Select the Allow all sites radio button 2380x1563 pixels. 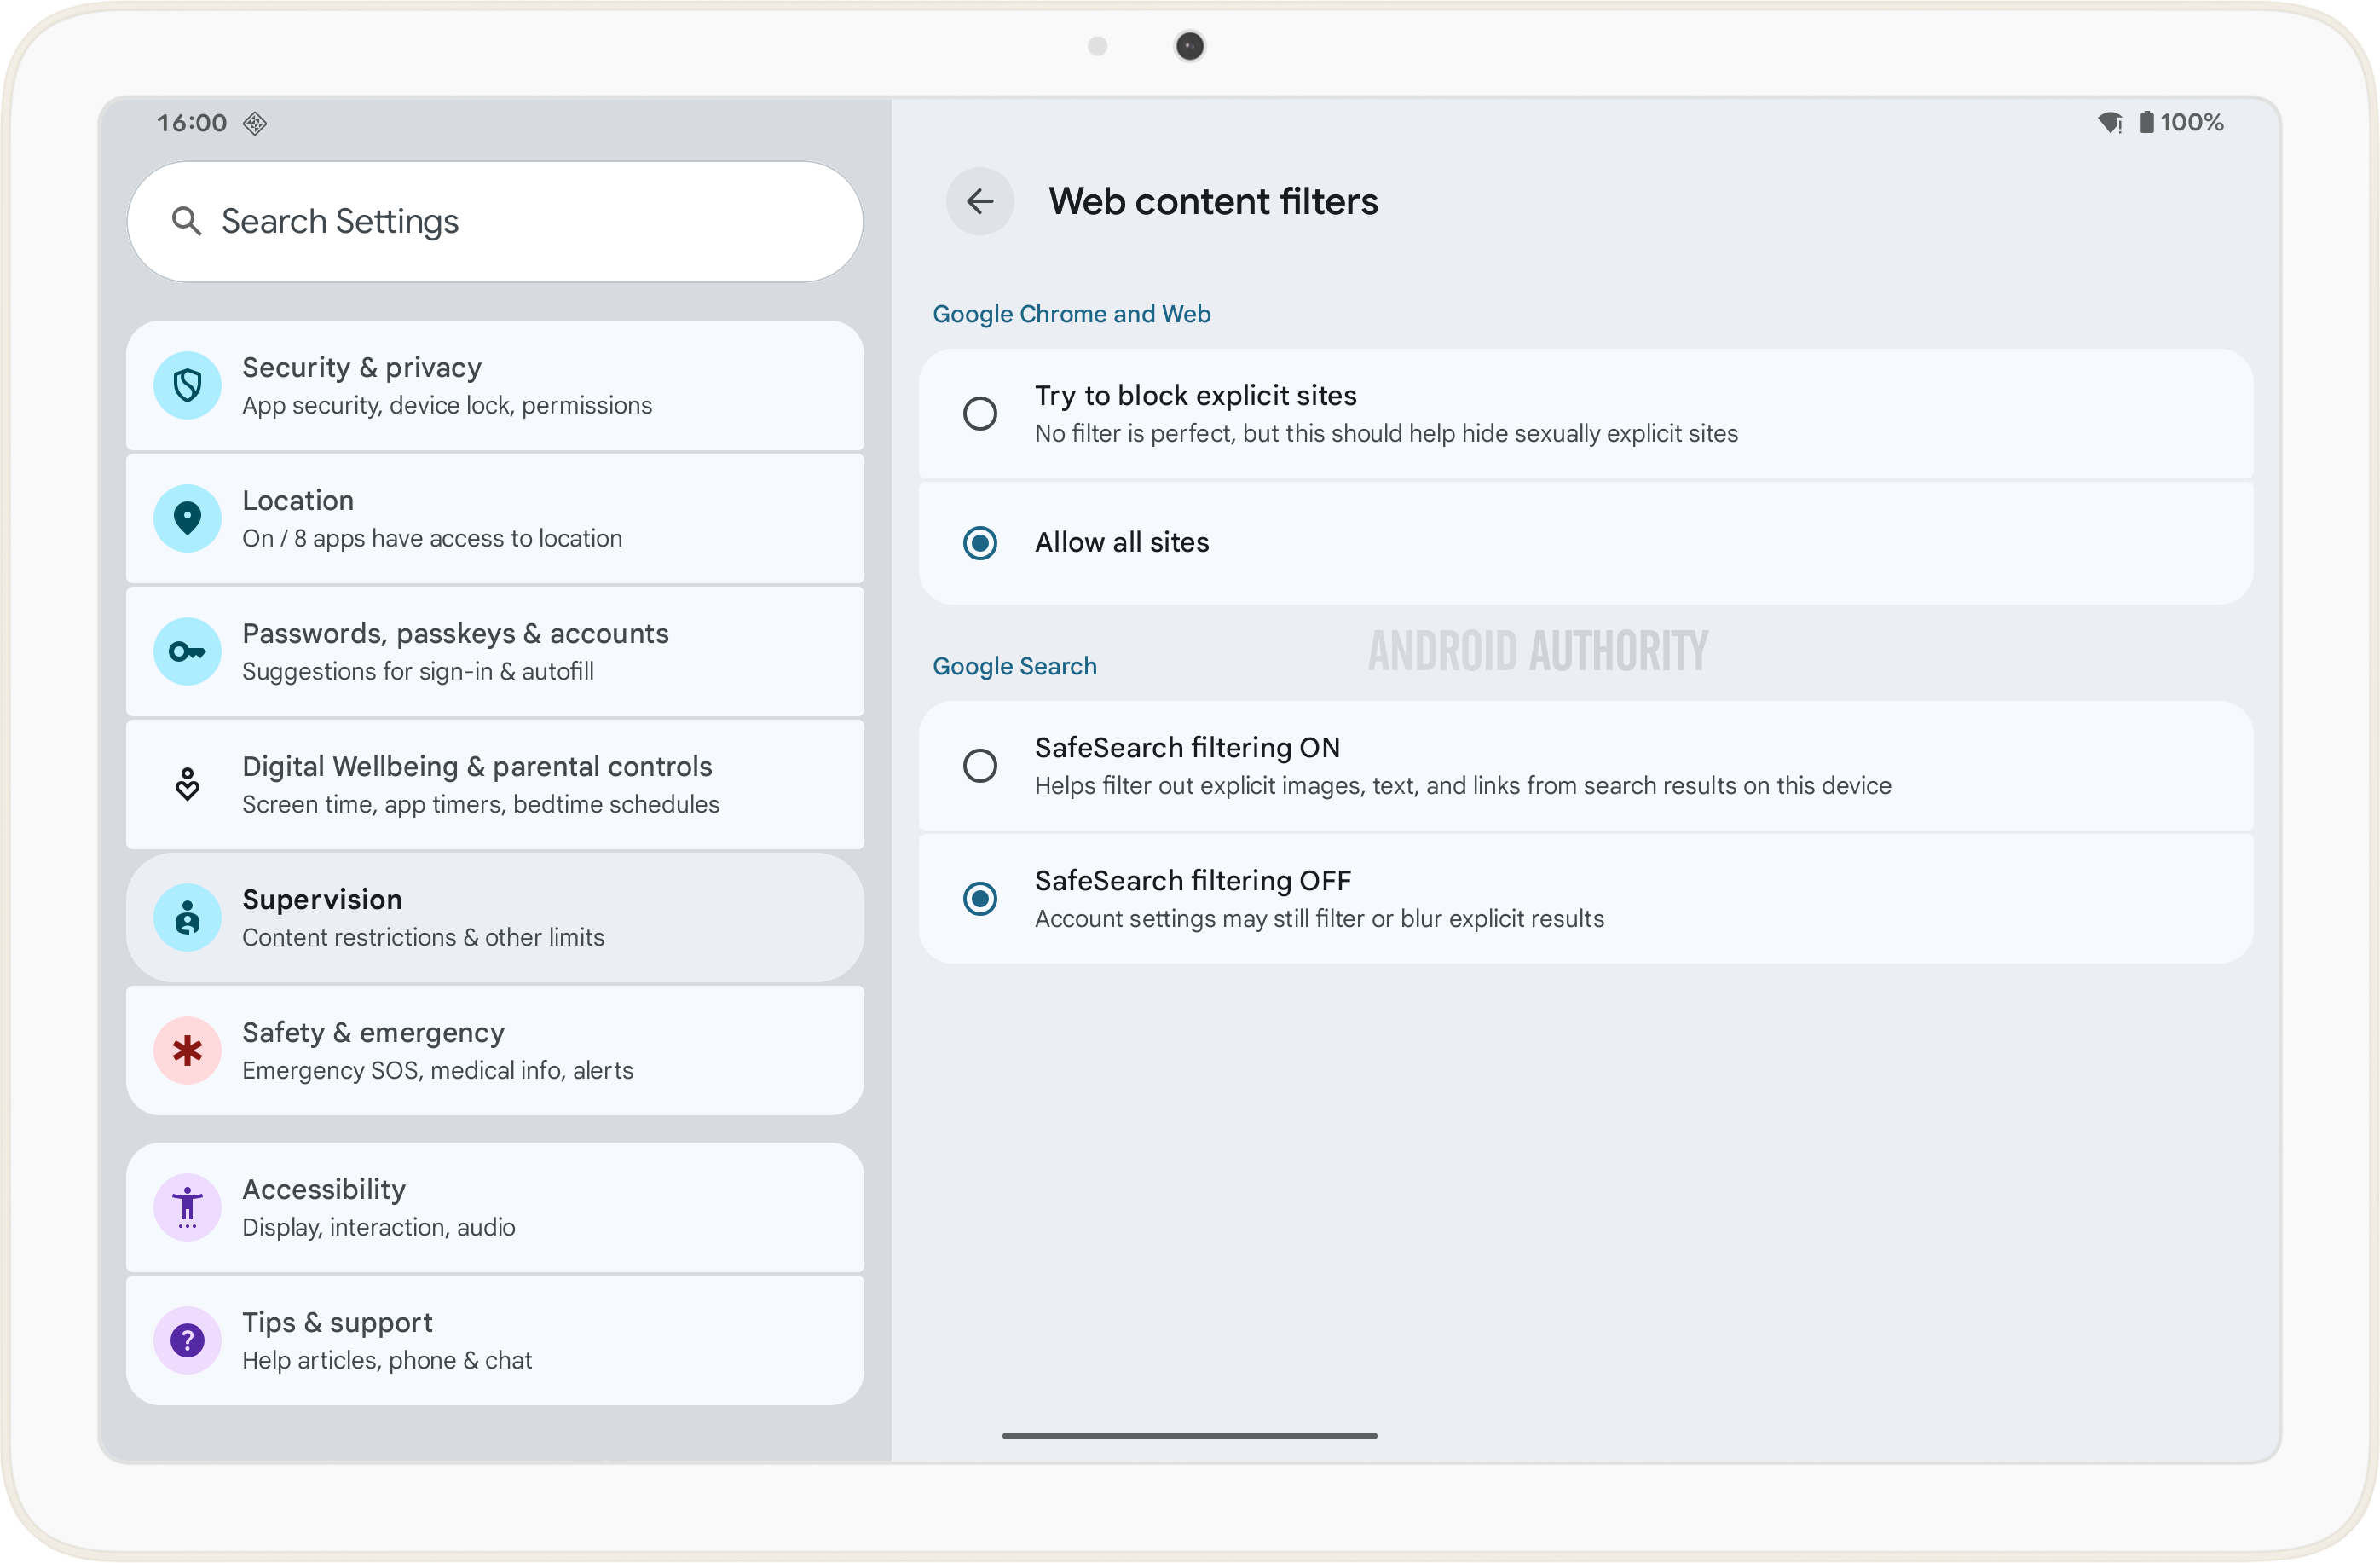pyautogui.click(x=979, y=542)
